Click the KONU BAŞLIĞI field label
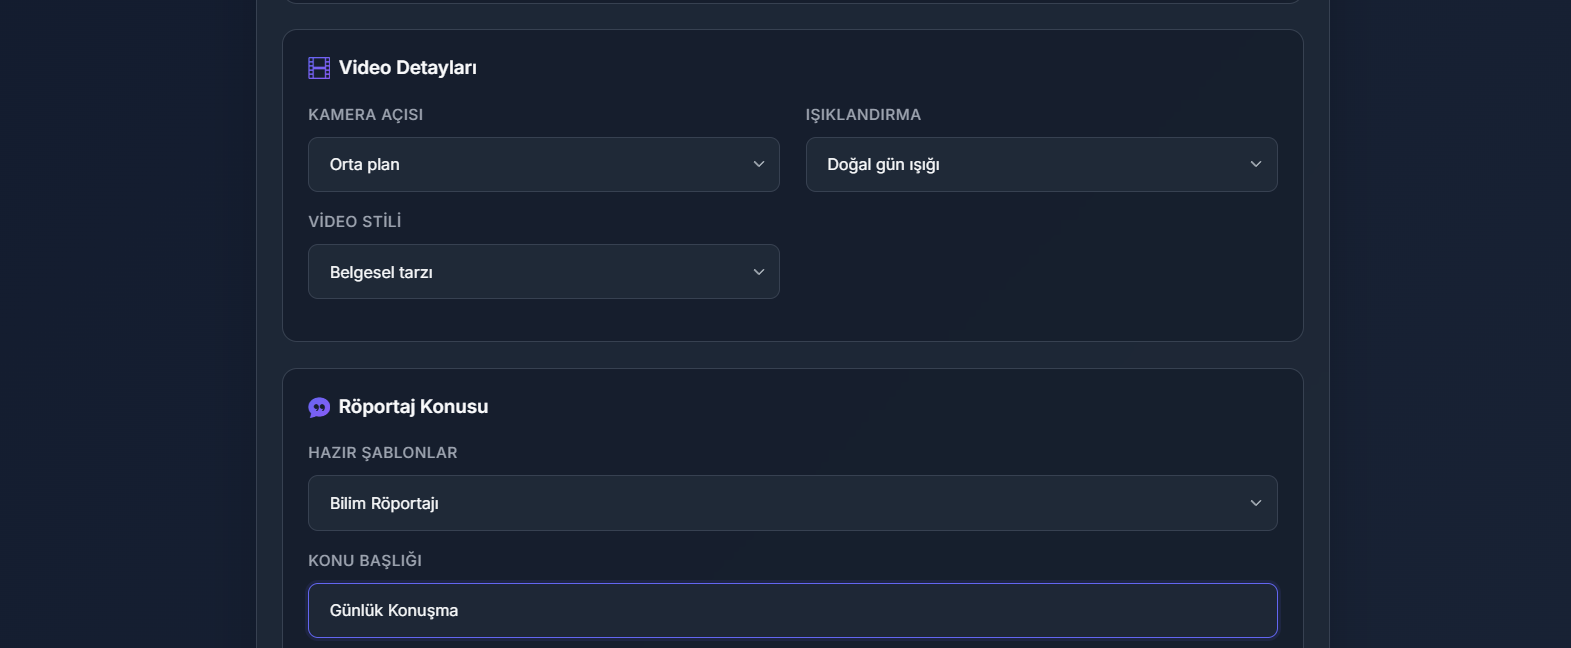 coord(365,561)
